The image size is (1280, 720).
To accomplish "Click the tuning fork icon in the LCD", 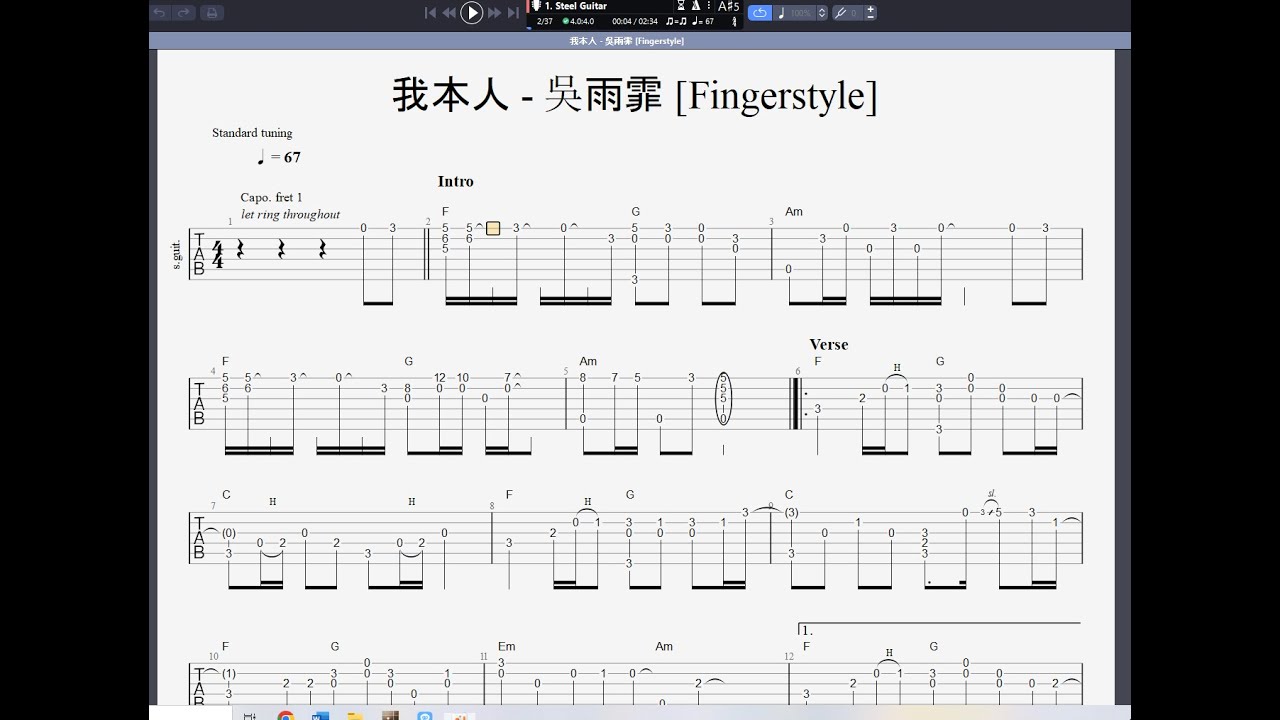I will tap(735, 22).
